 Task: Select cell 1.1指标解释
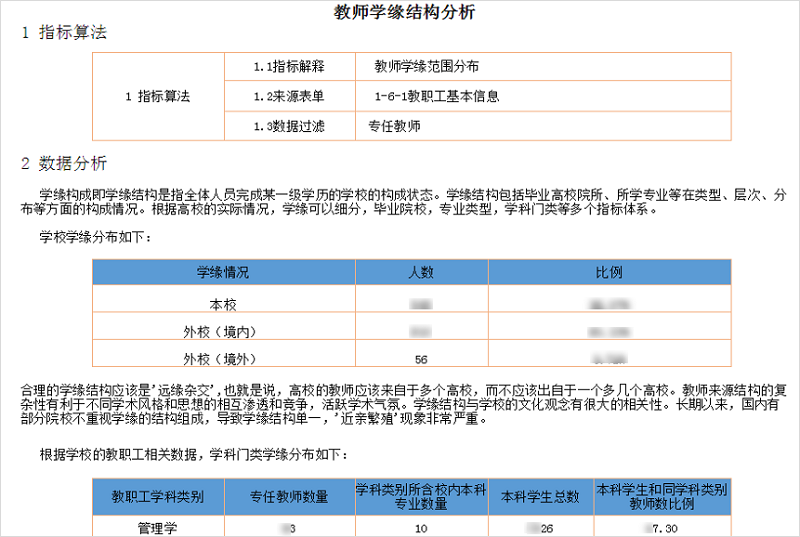[290, 66]
